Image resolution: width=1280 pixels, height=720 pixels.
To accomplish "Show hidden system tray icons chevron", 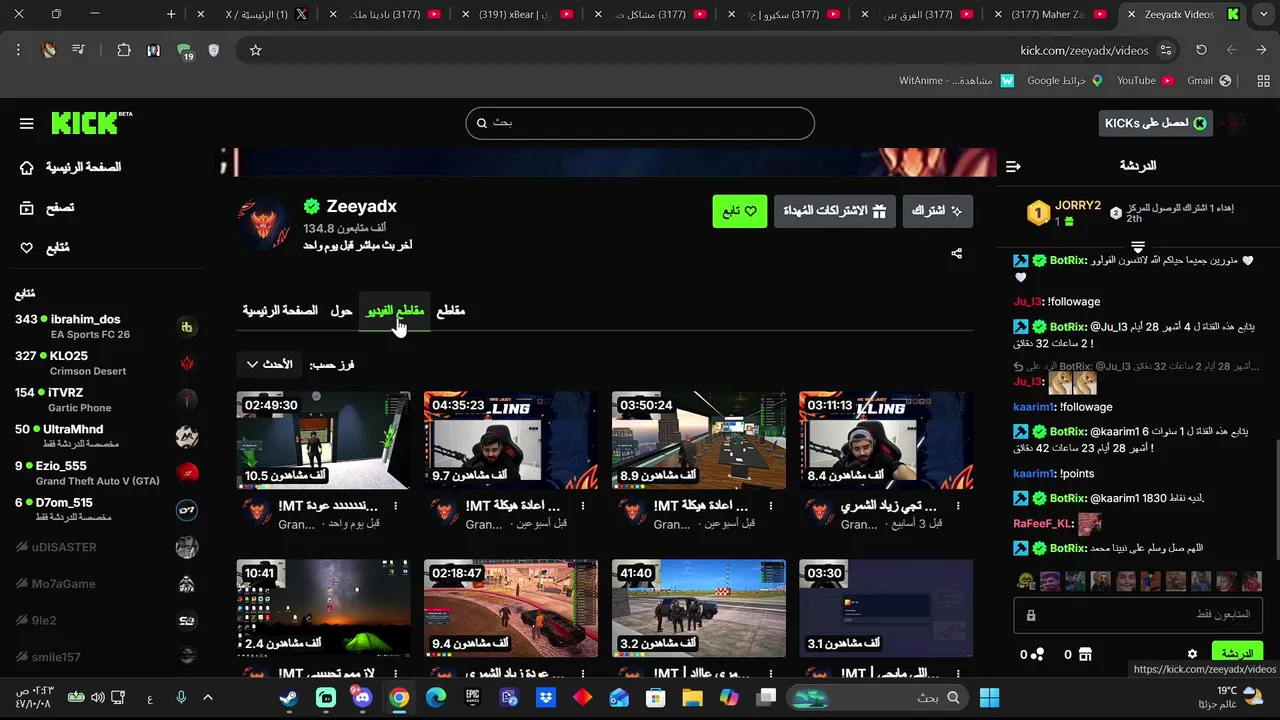I will pyautogui.click(x=208, y=698).
